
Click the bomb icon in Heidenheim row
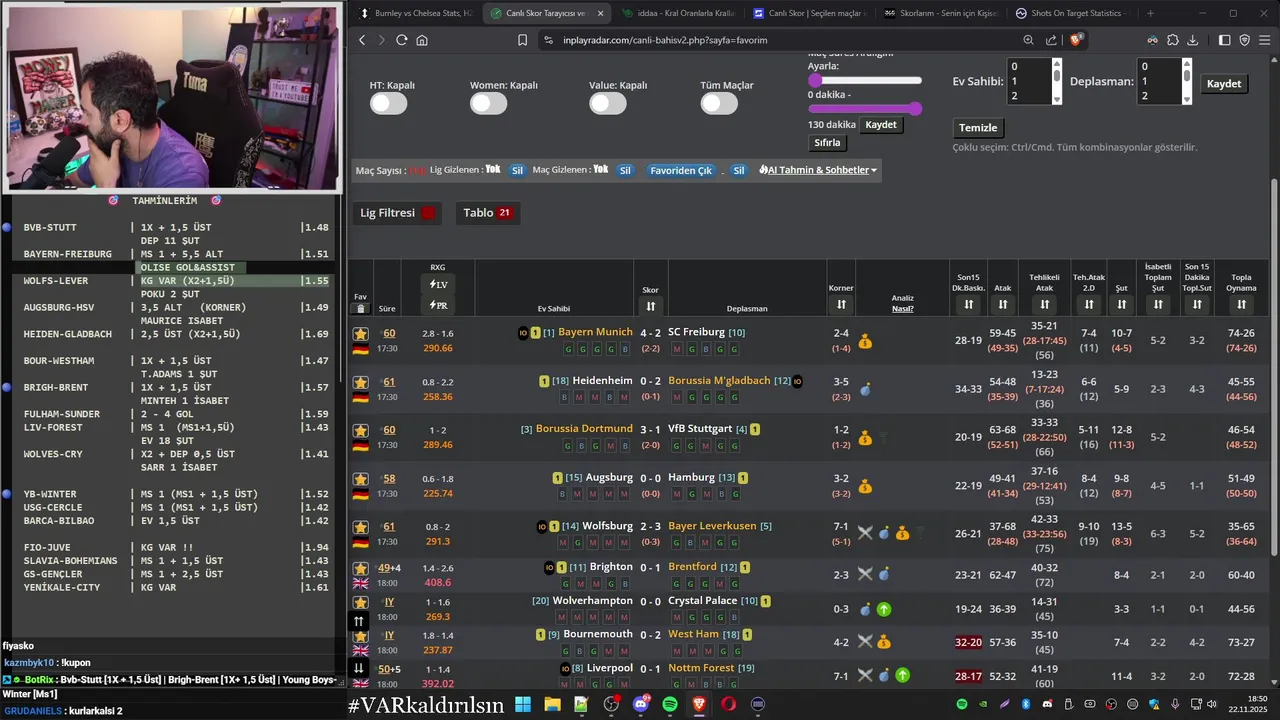pyautogui.click(x=865, y=390)
